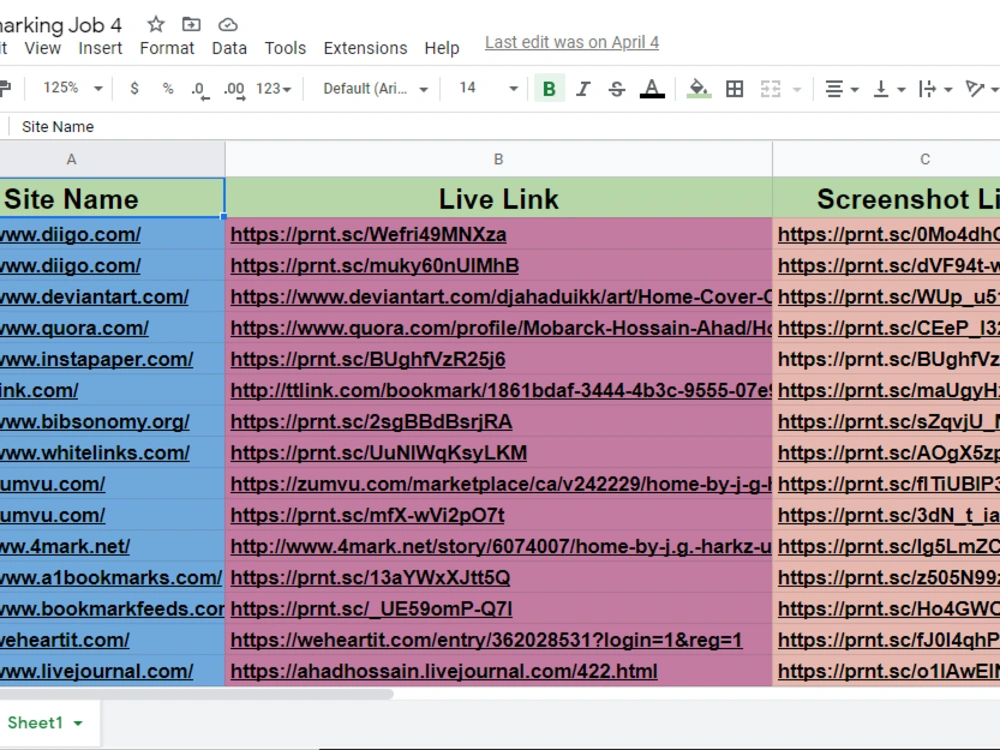Open the Tools menu
Image resolution: width=1000 pixels, height=750 pixels.
pos(285,48)
